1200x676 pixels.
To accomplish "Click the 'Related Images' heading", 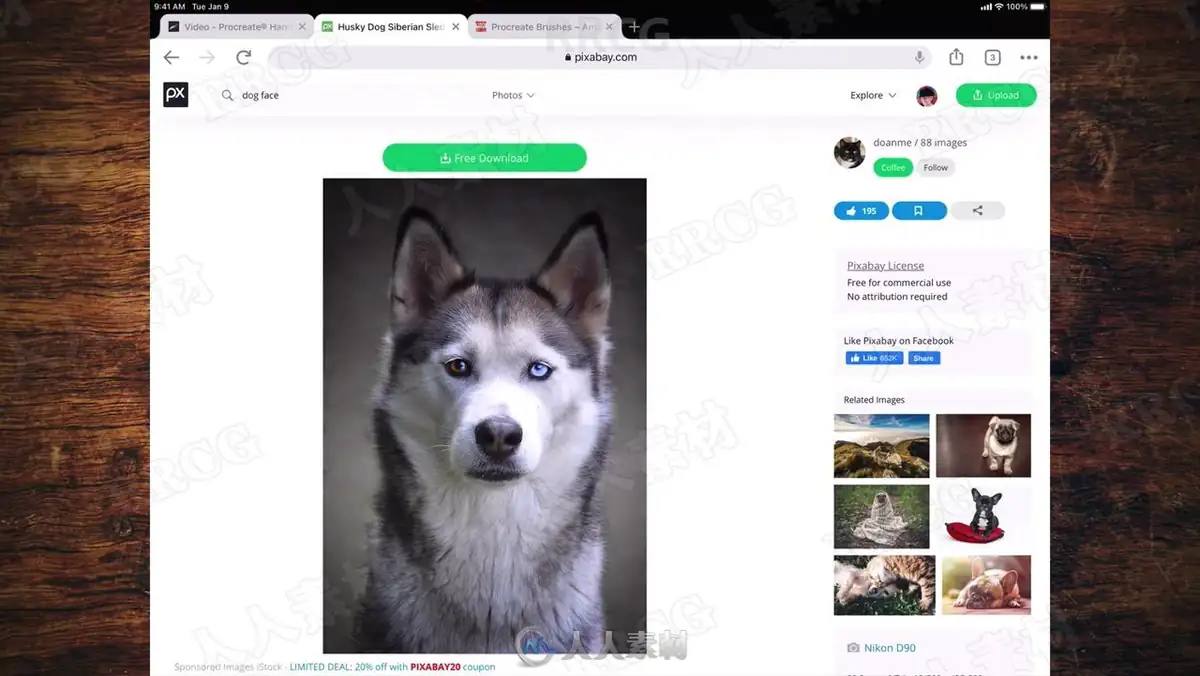I will point(874,400).
